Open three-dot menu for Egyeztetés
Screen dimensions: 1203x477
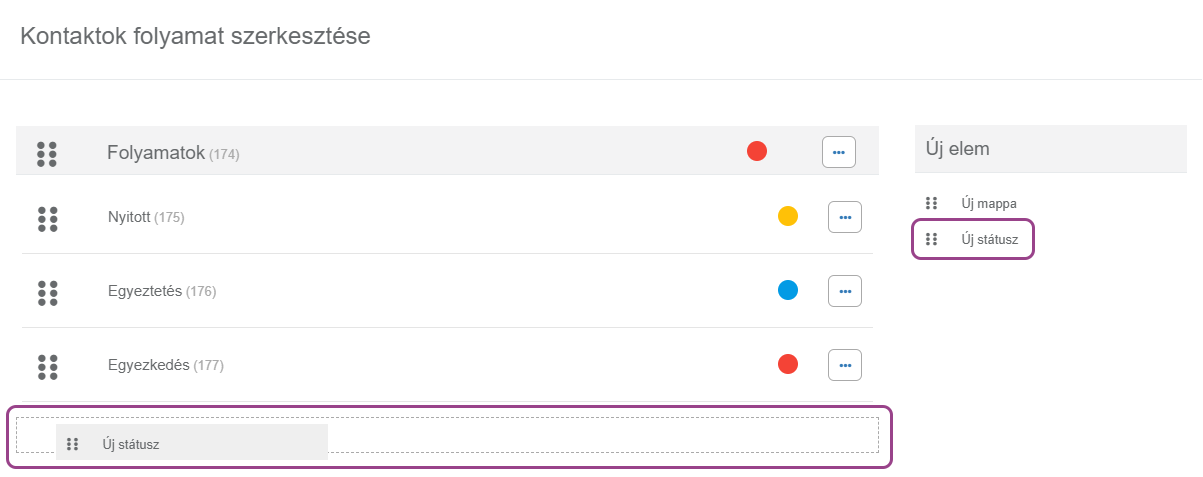pos(844,291)
